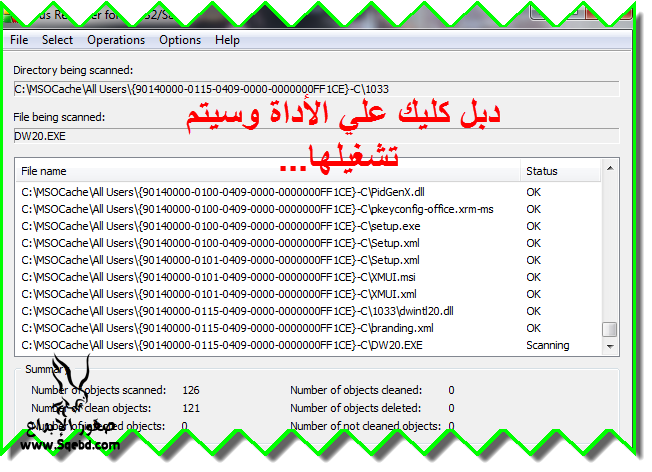Viewport: 652px width, 472px height.
Task: Open the Help menu
Action: [227, 40]
